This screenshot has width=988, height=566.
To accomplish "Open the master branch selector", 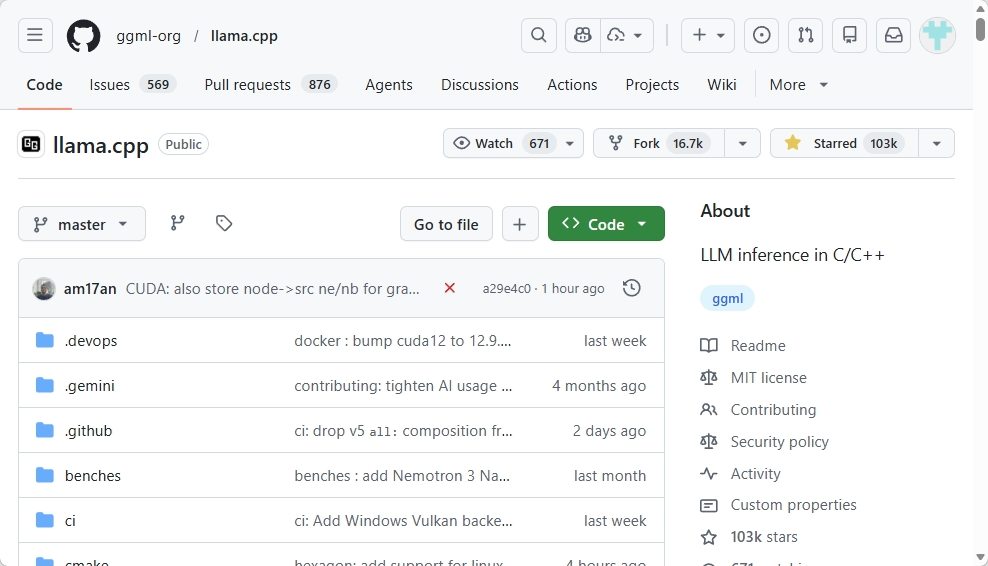I will (82, 224).
